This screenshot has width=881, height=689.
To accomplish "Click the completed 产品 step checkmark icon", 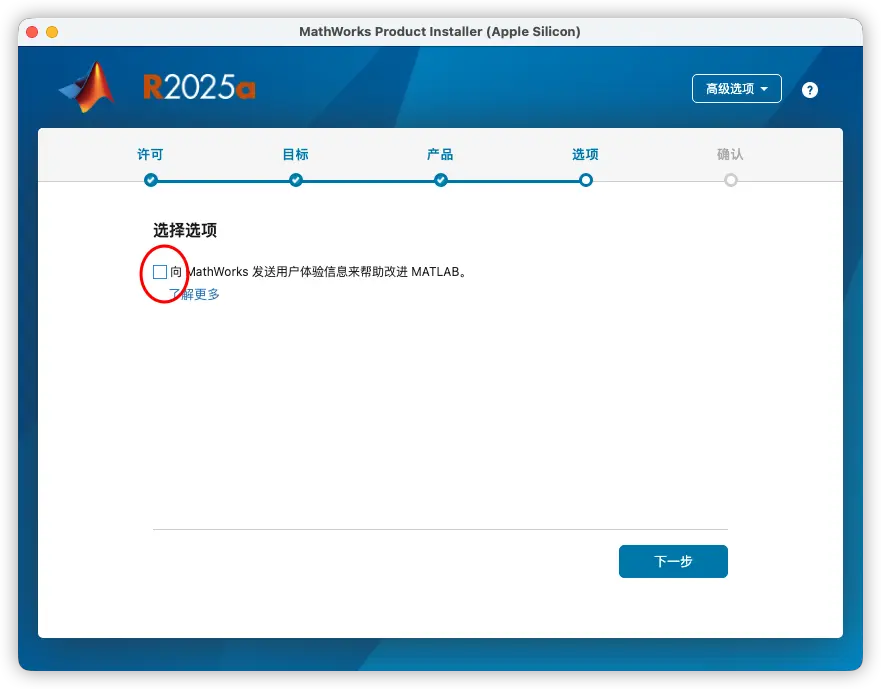I will coord(440,180).
